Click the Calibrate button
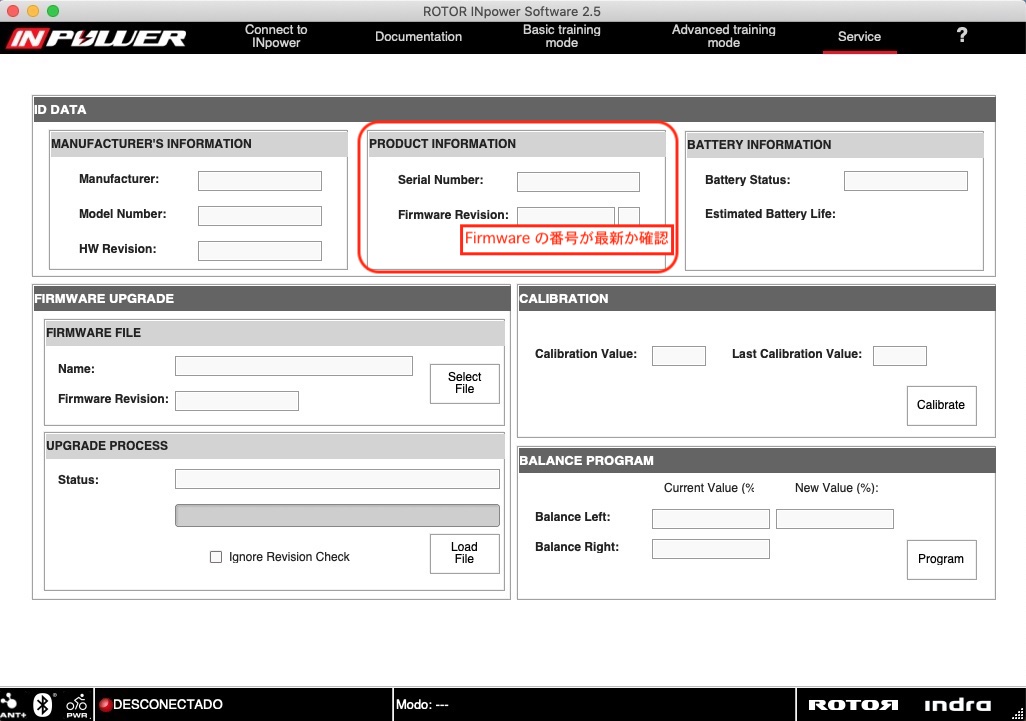Viewport: 1026px width, 721px height. (941, 405)
